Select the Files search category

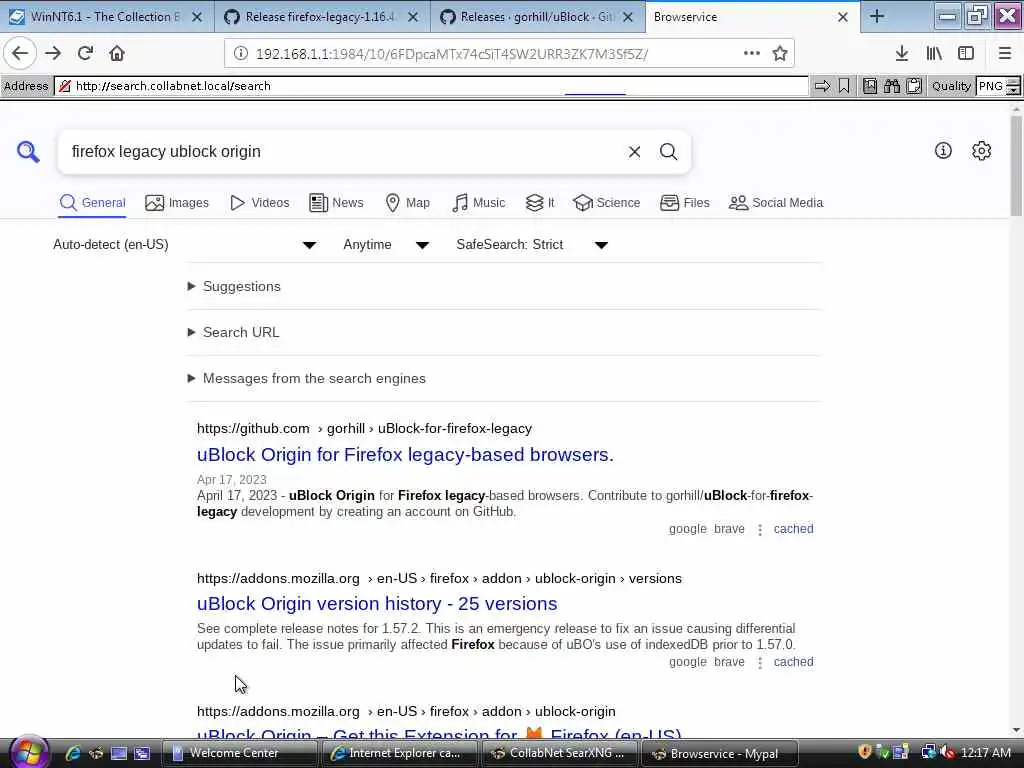coord(684,203)
